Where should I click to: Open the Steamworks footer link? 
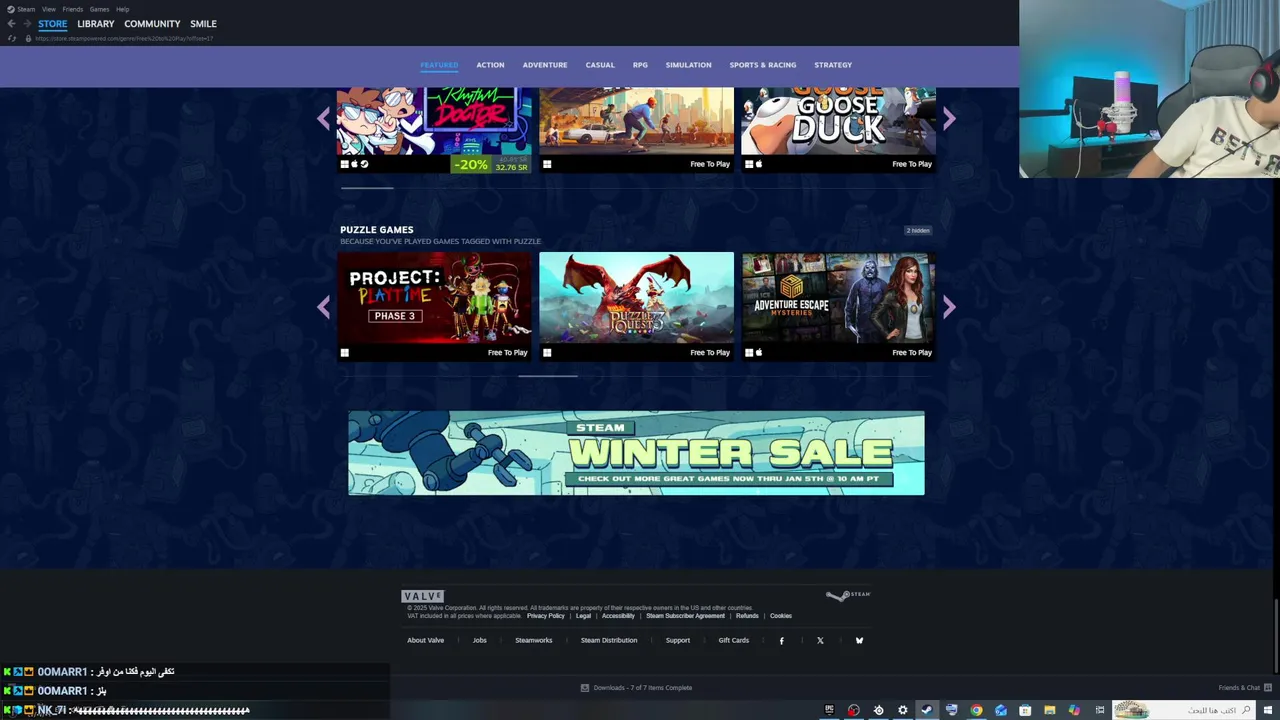533,641
